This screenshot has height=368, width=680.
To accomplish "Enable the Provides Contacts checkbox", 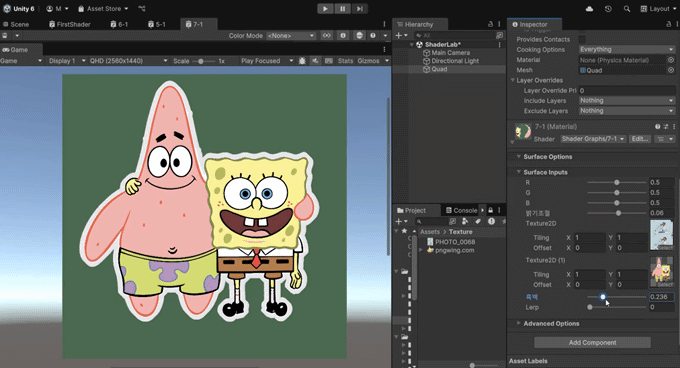I will 582,39.
